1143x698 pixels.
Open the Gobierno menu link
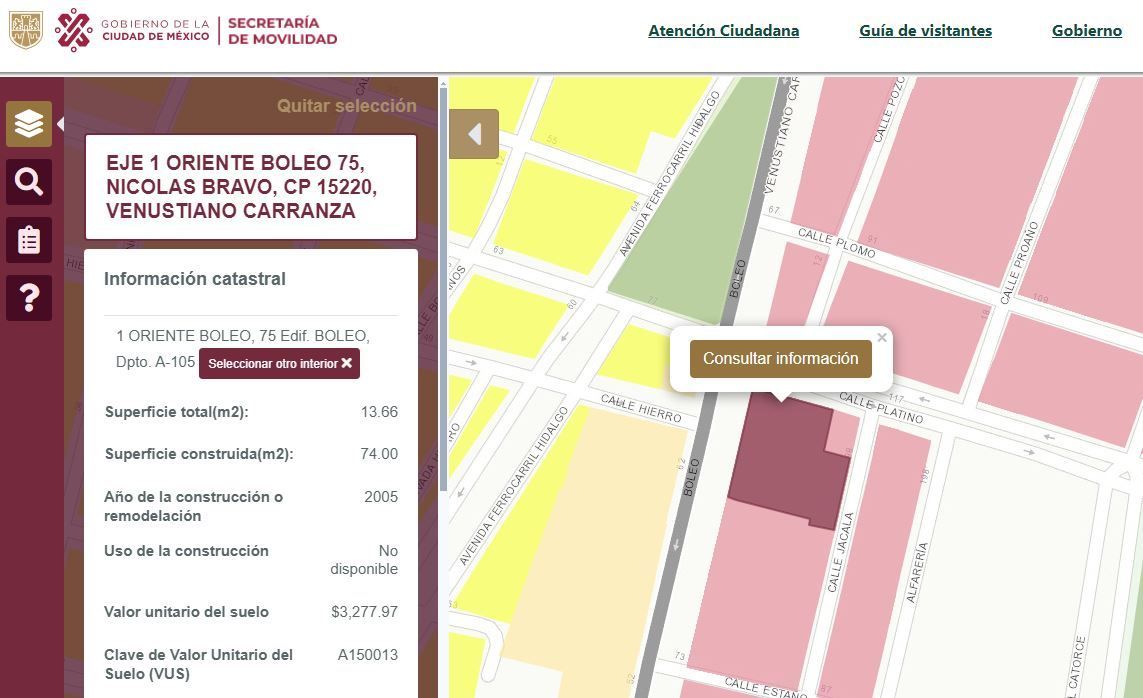click(x=1086, y=30)
